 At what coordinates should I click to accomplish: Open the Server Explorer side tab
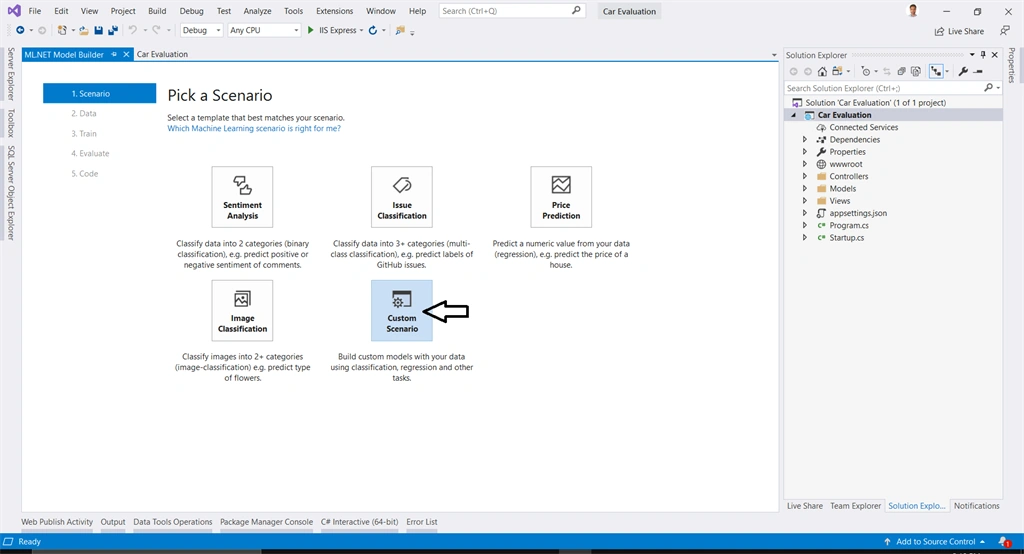click(x=11, y=74)
